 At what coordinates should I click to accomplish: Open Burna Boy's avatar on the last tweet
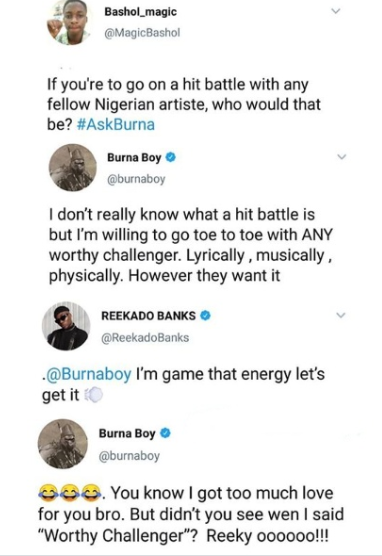[63, 444]
